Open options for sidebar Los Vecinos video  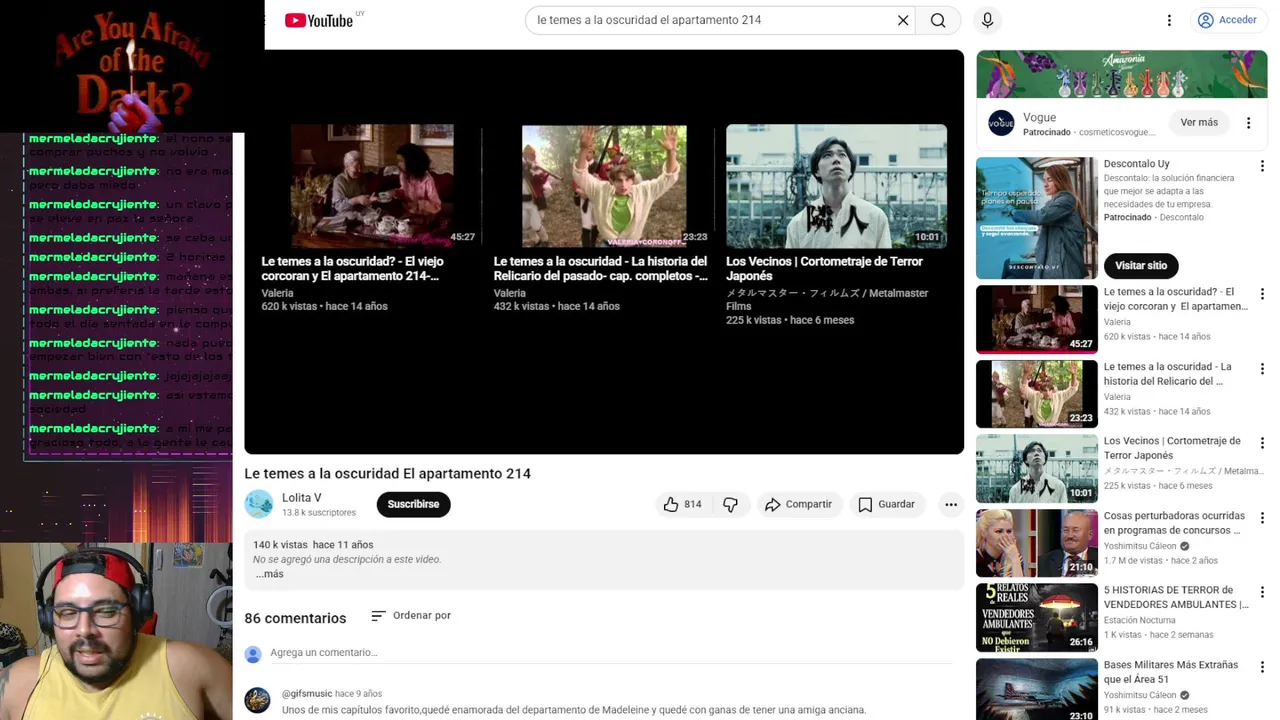click(1262, 443)
